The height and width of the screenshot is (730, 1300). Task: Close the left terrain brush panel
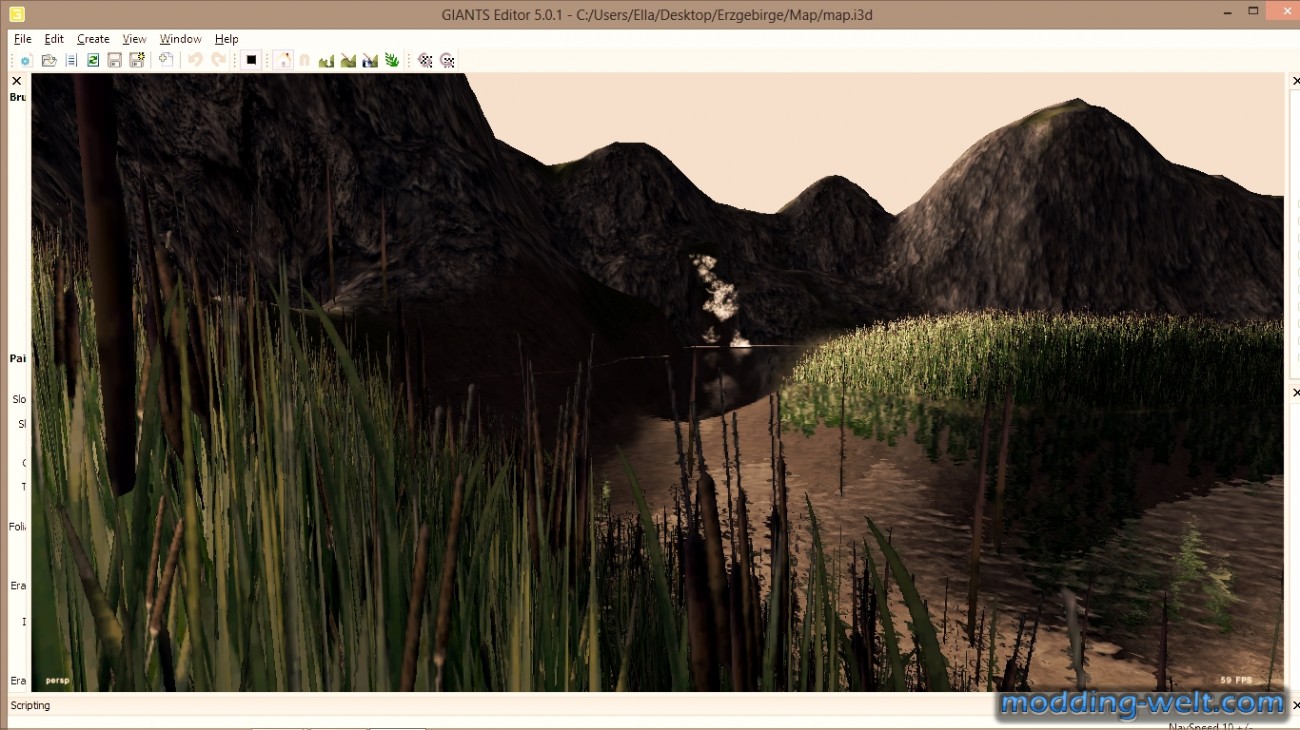tap(16, 81)
